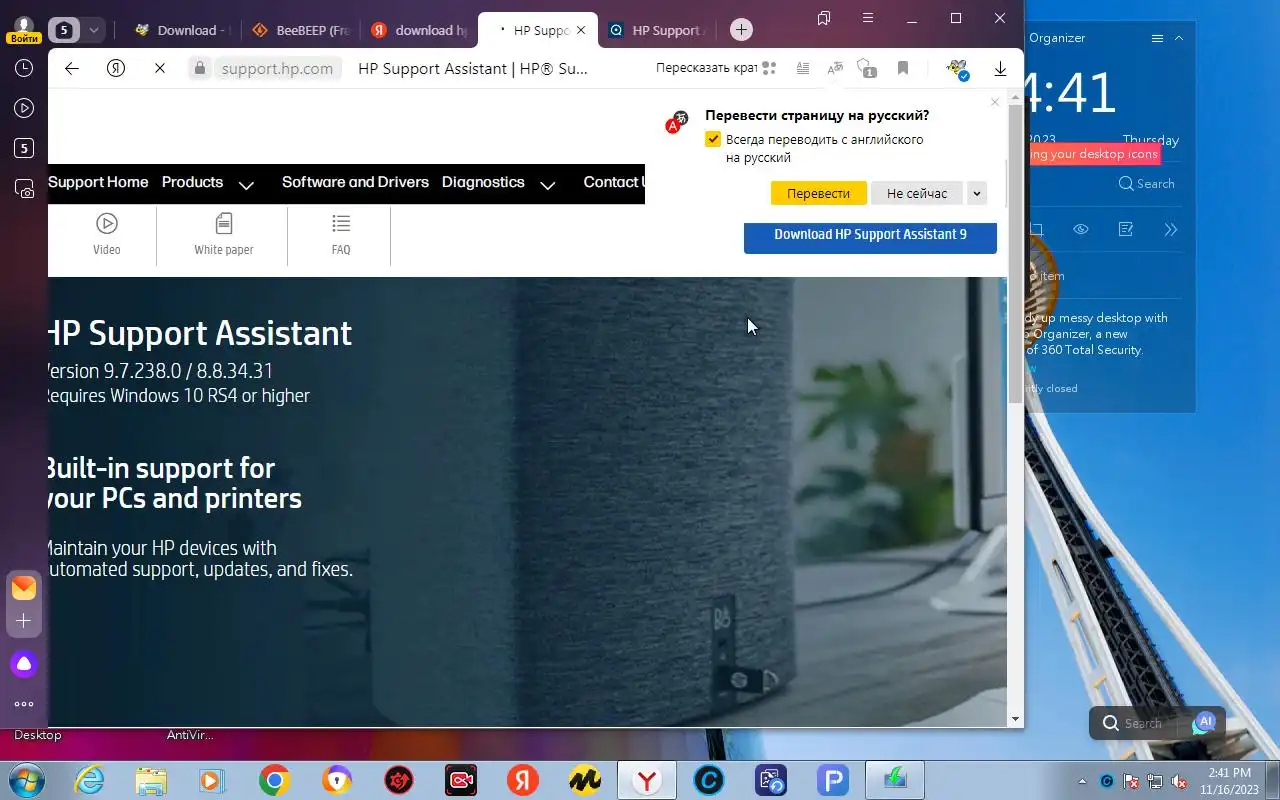Screen dimensions: 1280x800
Task: Open the Organizer widget hamburger menu
Action: [1157, 38]
